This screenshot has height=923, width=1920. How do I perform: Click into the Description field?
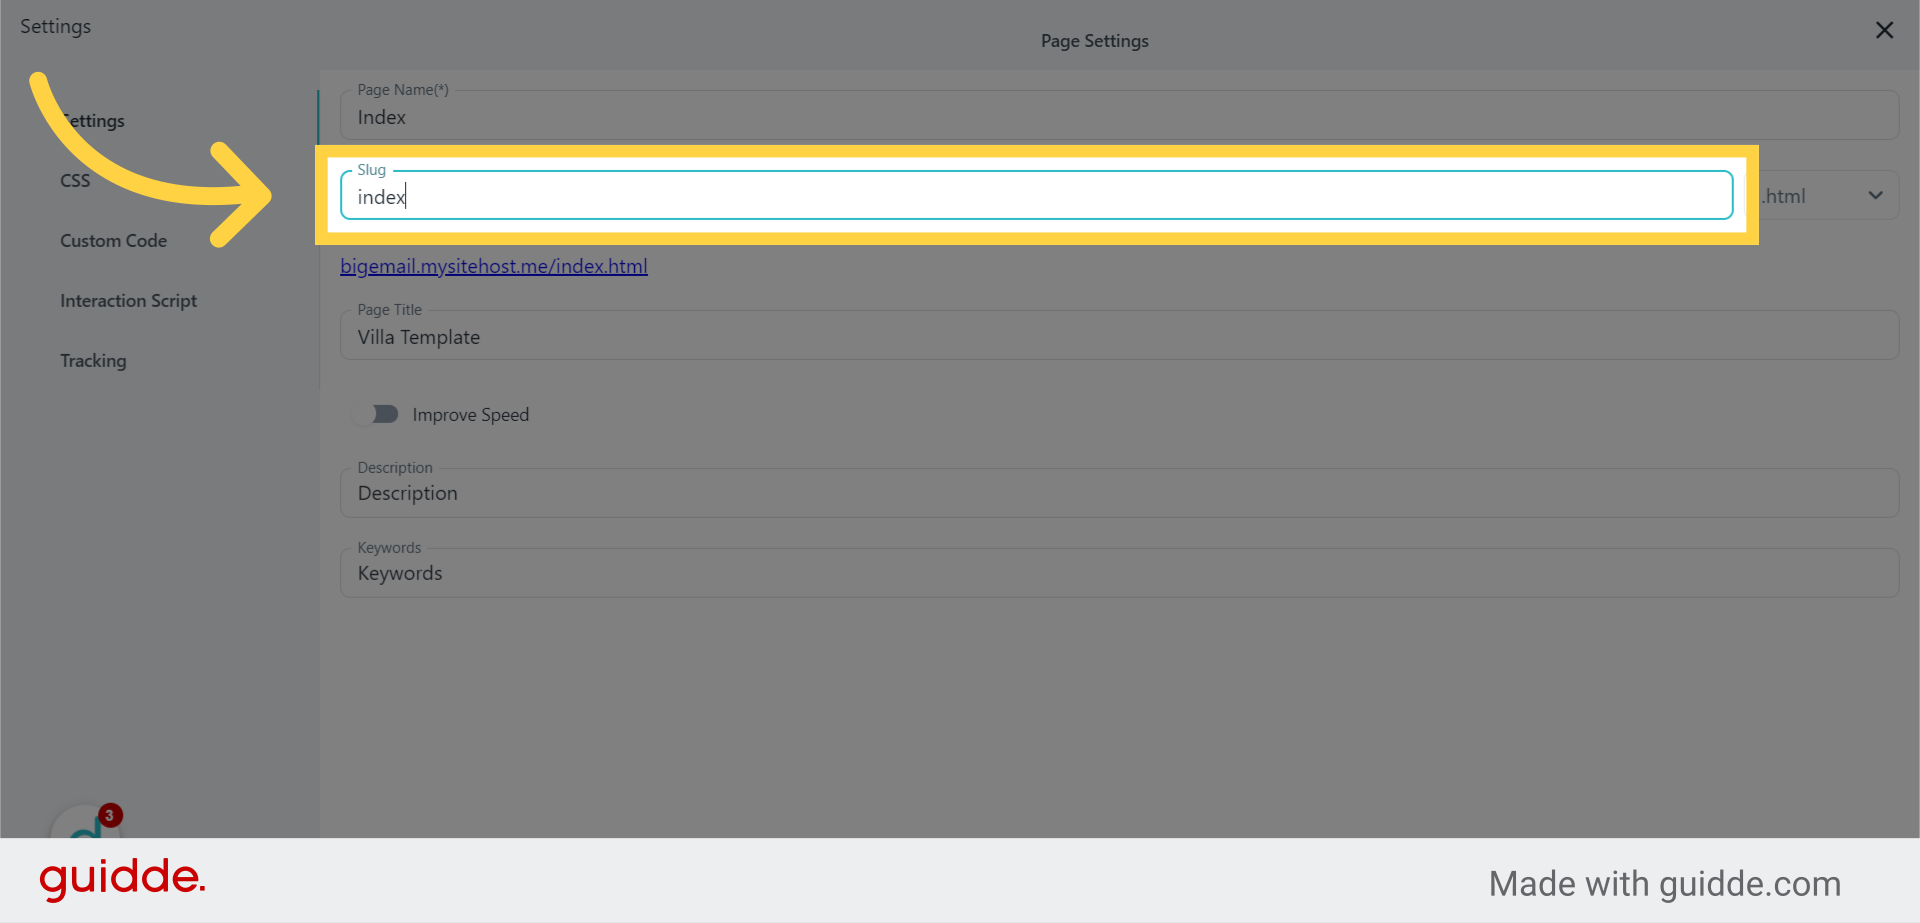[1118, 494]
